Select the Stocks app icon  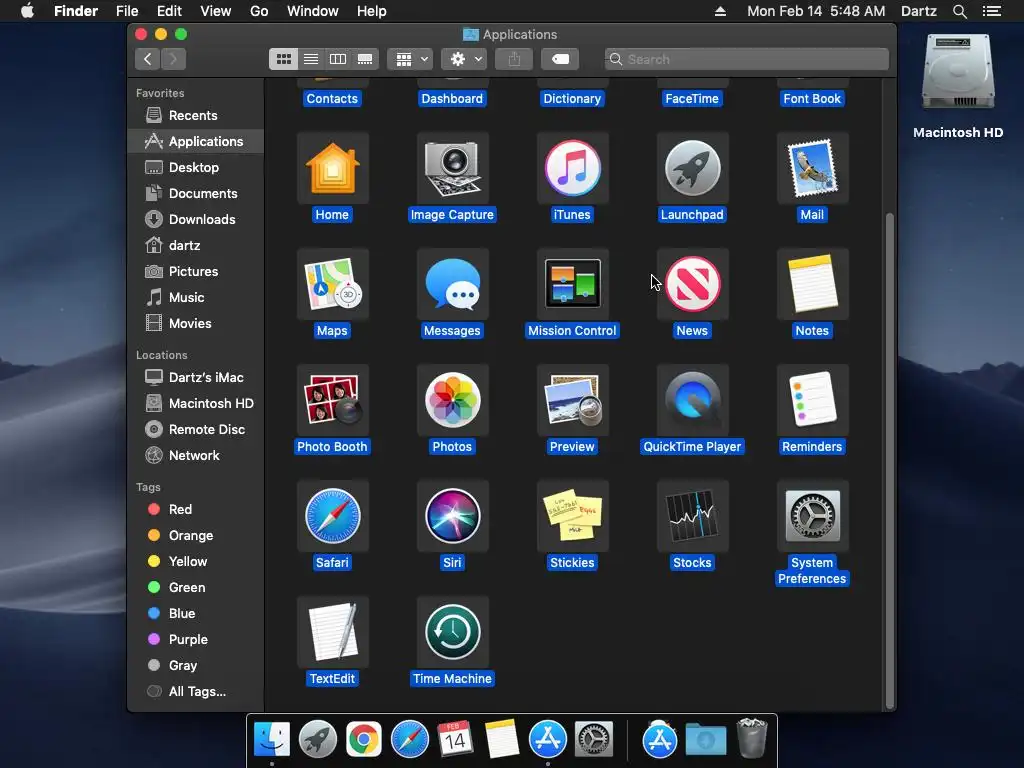(692, 516)
